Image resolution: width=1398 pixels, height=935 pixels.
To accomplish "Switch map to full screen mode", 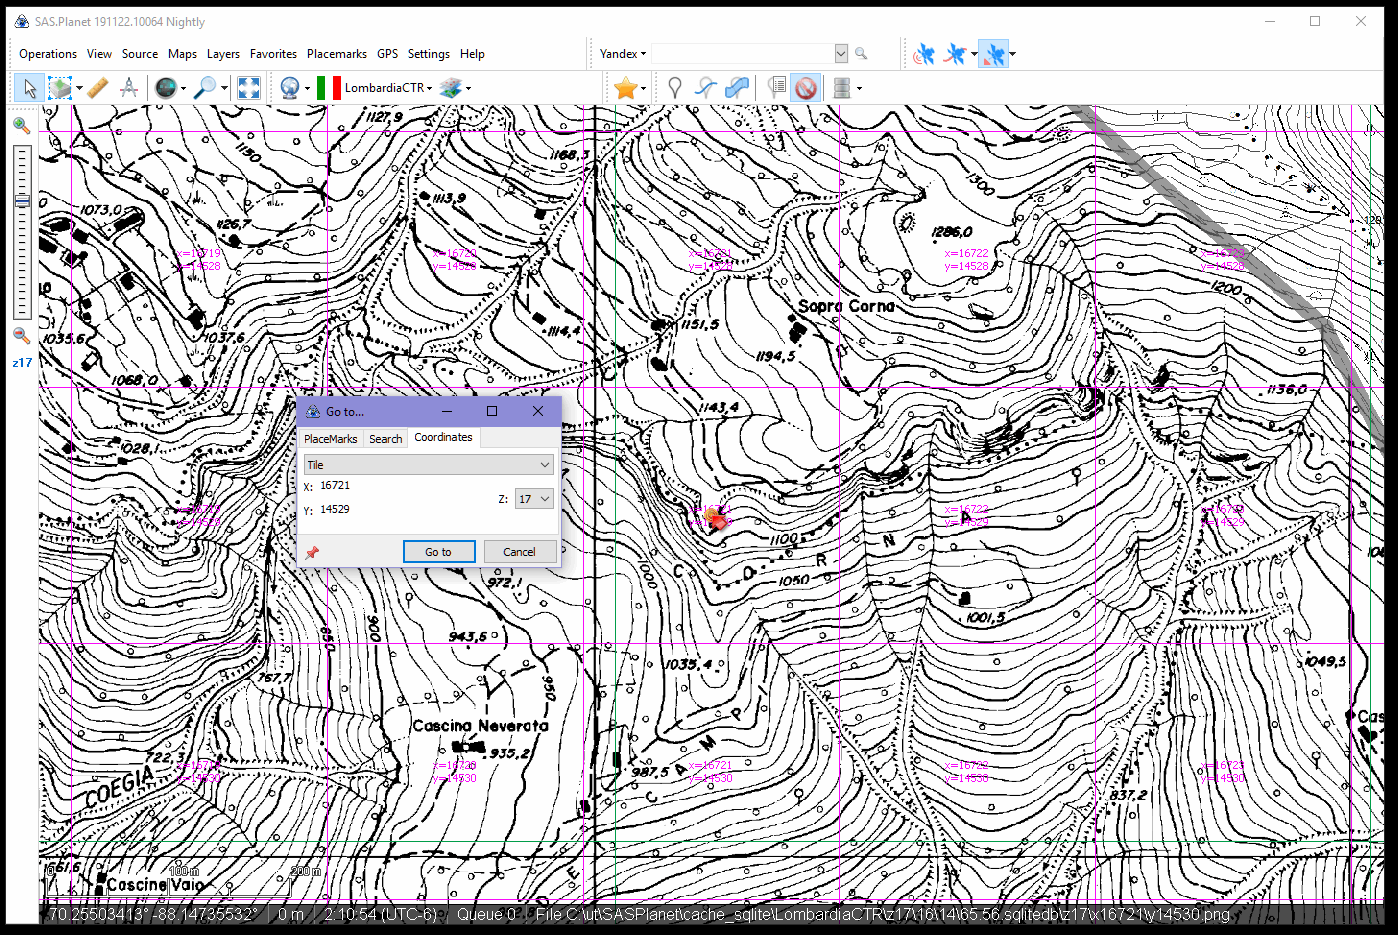I will tap(249, 88).
